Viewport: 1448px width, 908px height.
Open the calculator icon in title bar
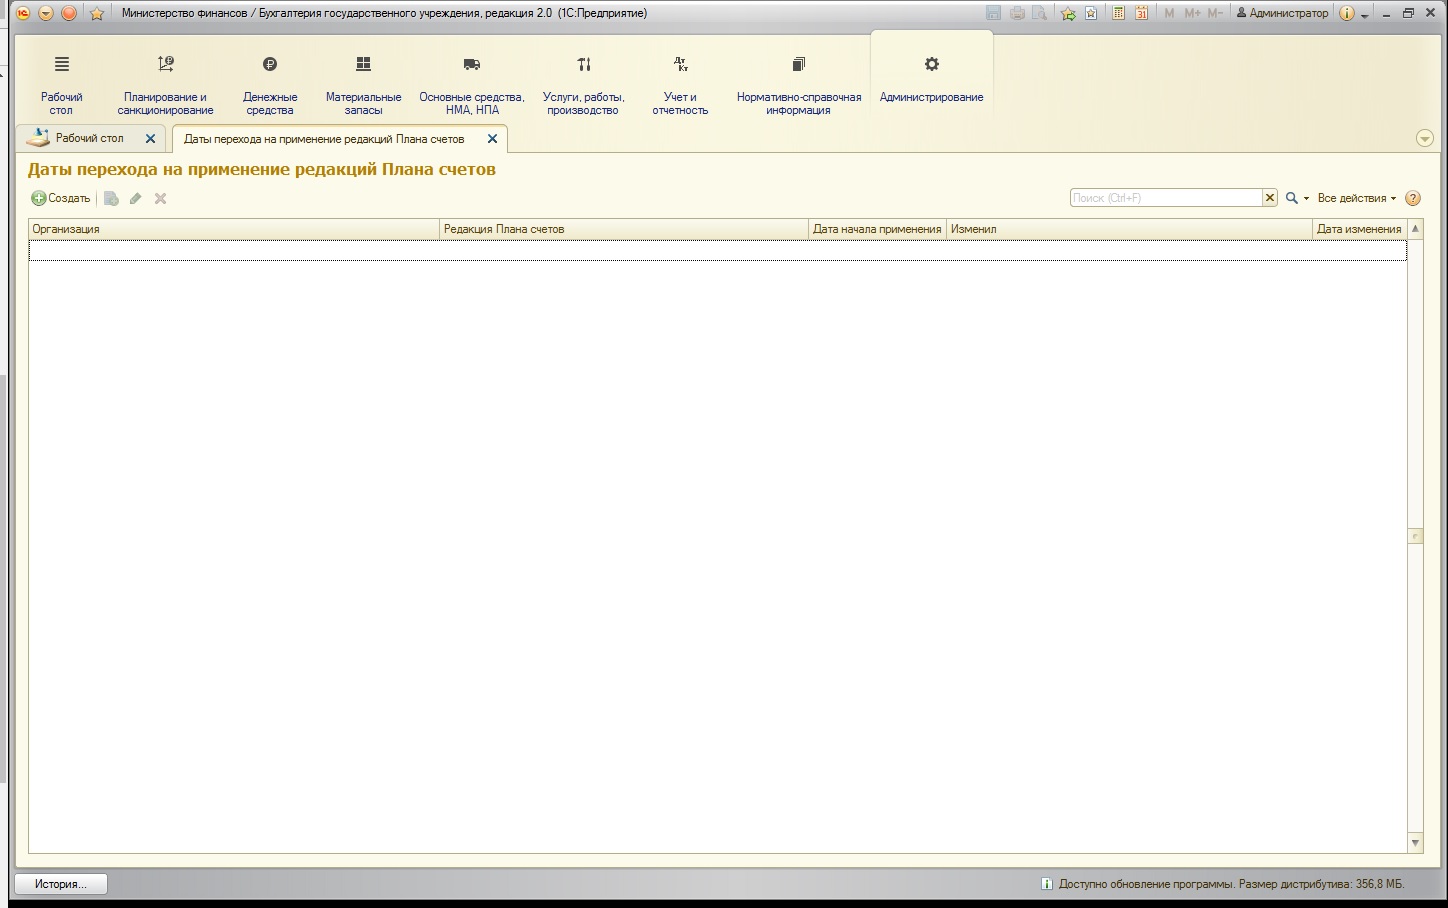[1119, 13]
